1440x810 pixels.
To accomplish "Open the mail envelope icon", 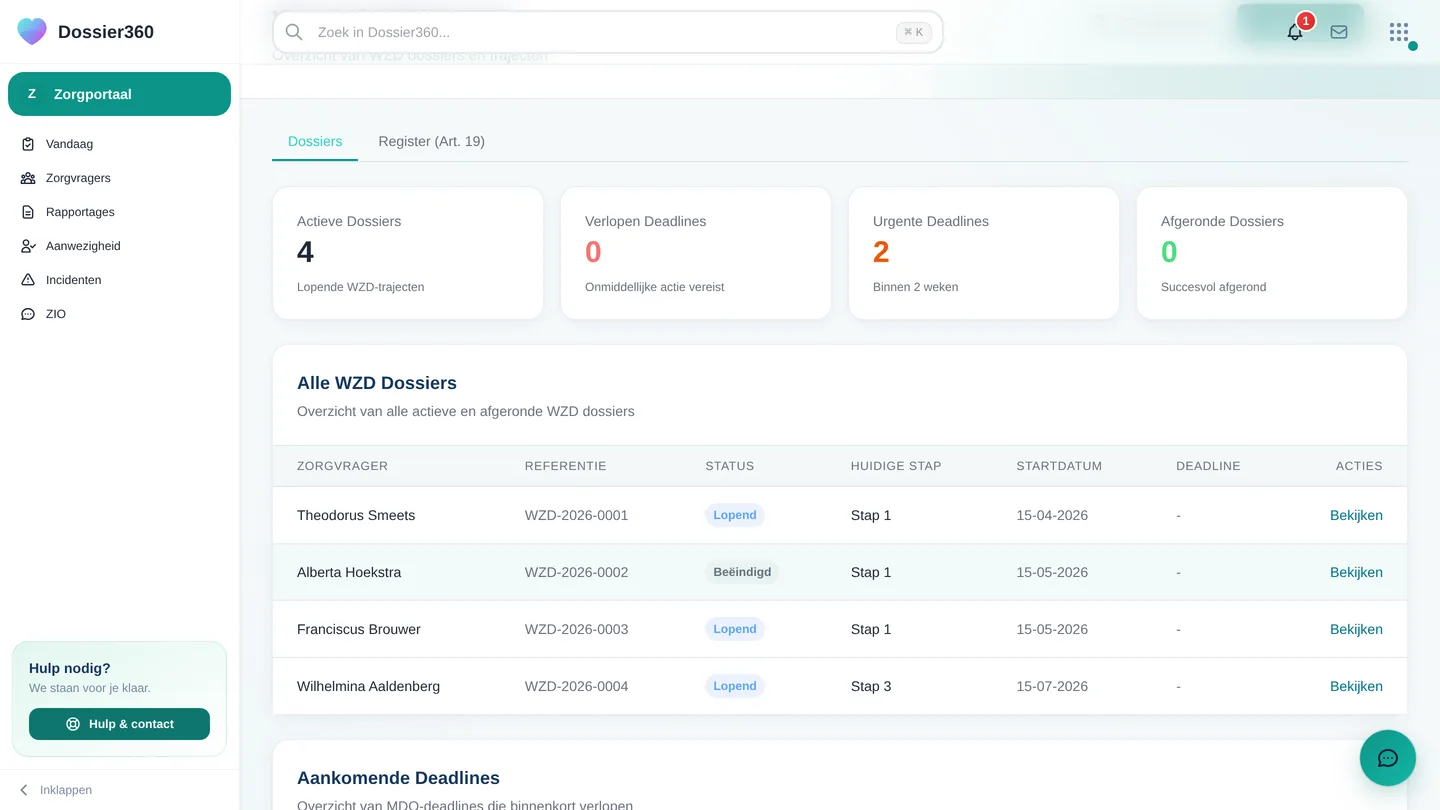I will pos(1339,32).
